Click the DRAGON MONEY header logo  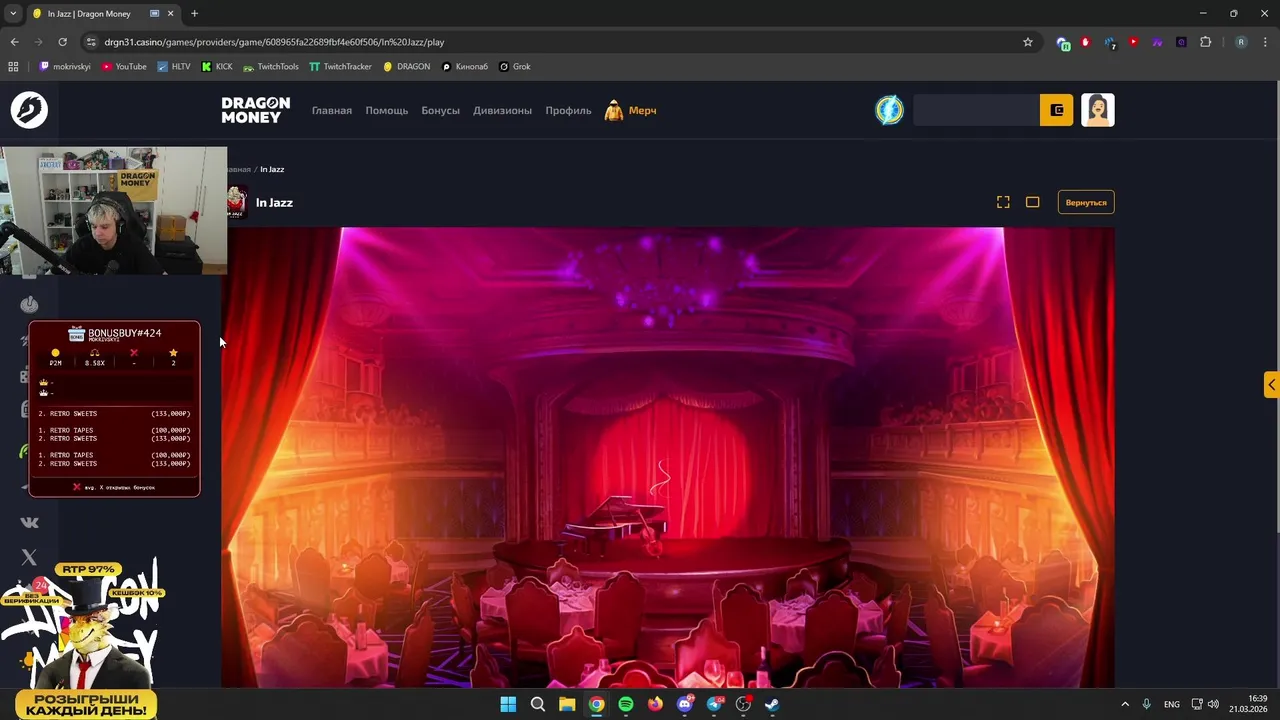coord(256,110)
